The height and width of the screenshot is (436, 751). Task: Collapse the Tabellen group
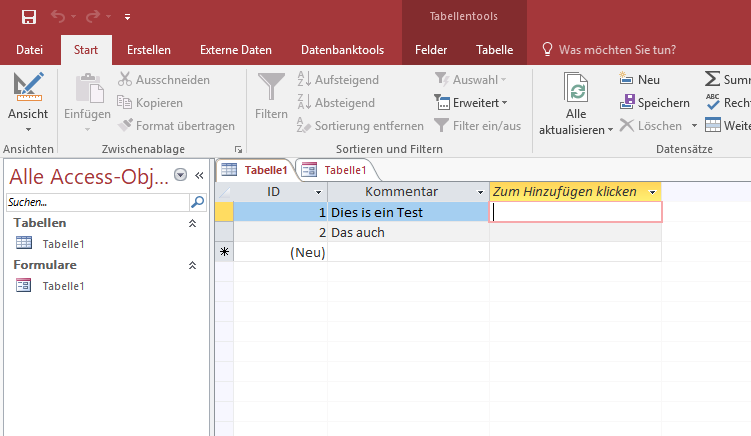click(x=192, y=223)
